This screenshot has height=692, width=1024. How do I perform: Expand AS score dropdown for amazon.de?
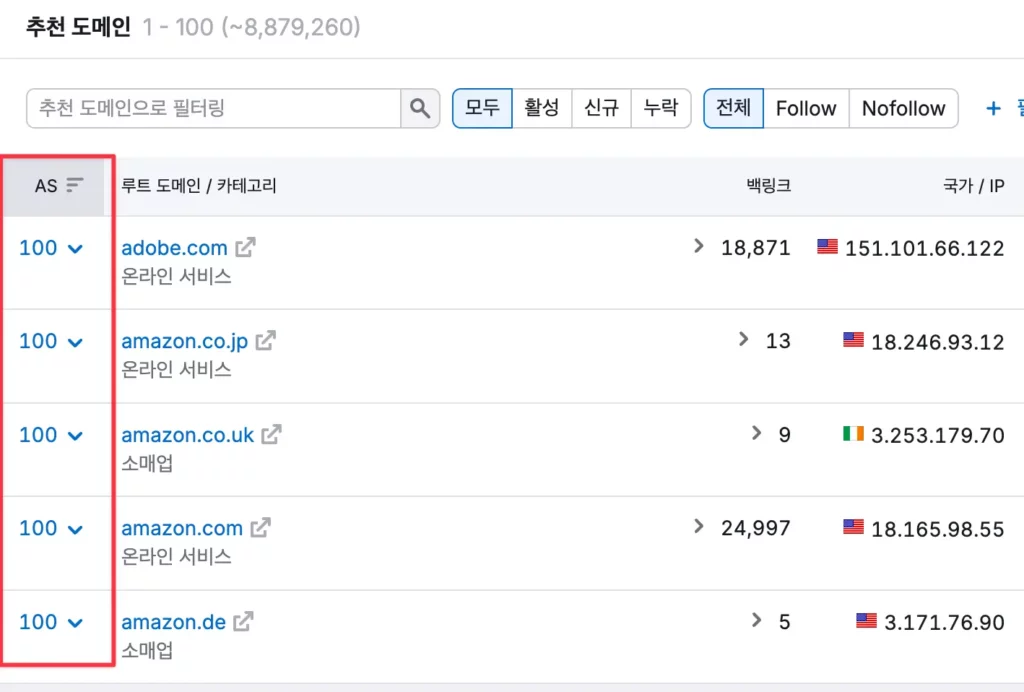[76, 623]
